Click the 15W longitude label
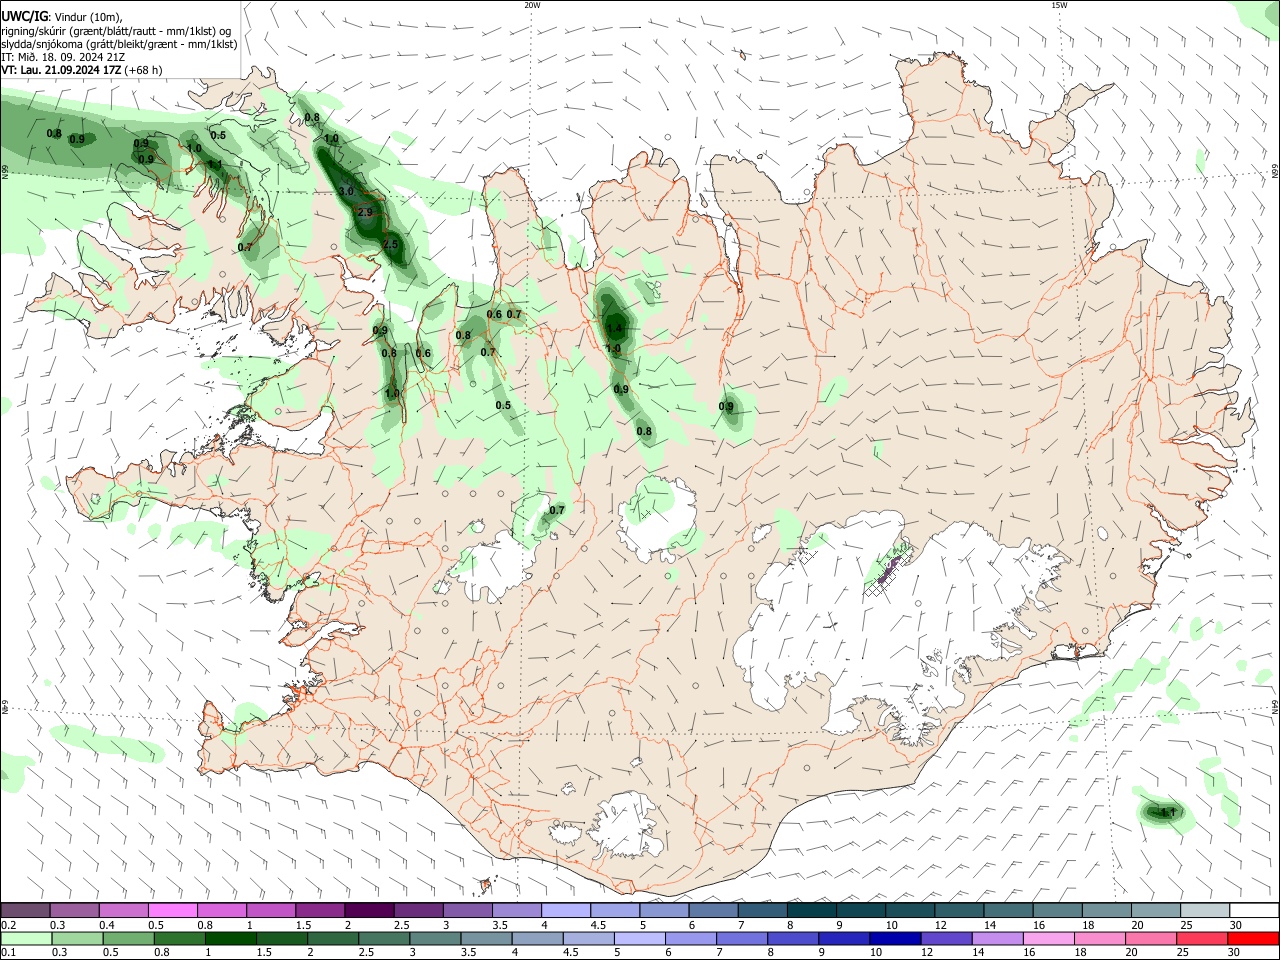Viewport: 1280px width, 960px height. (x=1059, y=5)
